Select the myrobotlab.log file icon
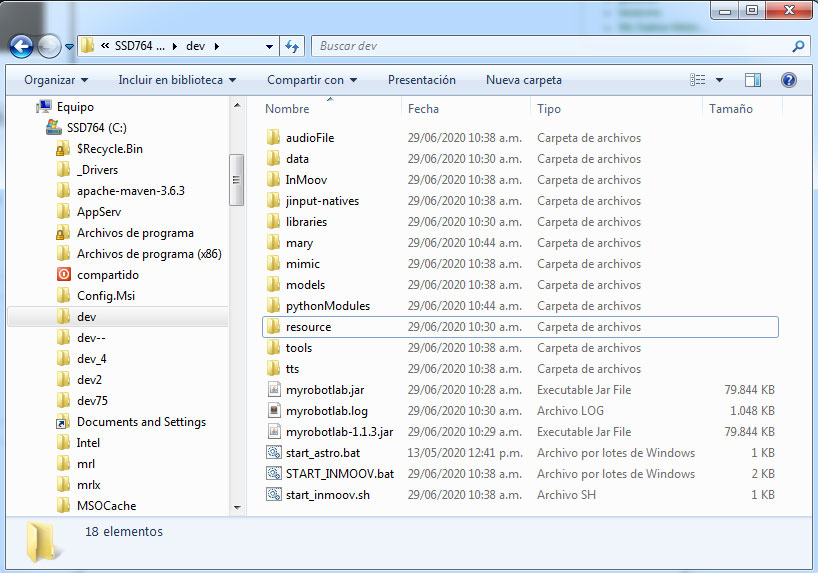Image resolution: width=818 pixels, height=573 pixels. 275,411
